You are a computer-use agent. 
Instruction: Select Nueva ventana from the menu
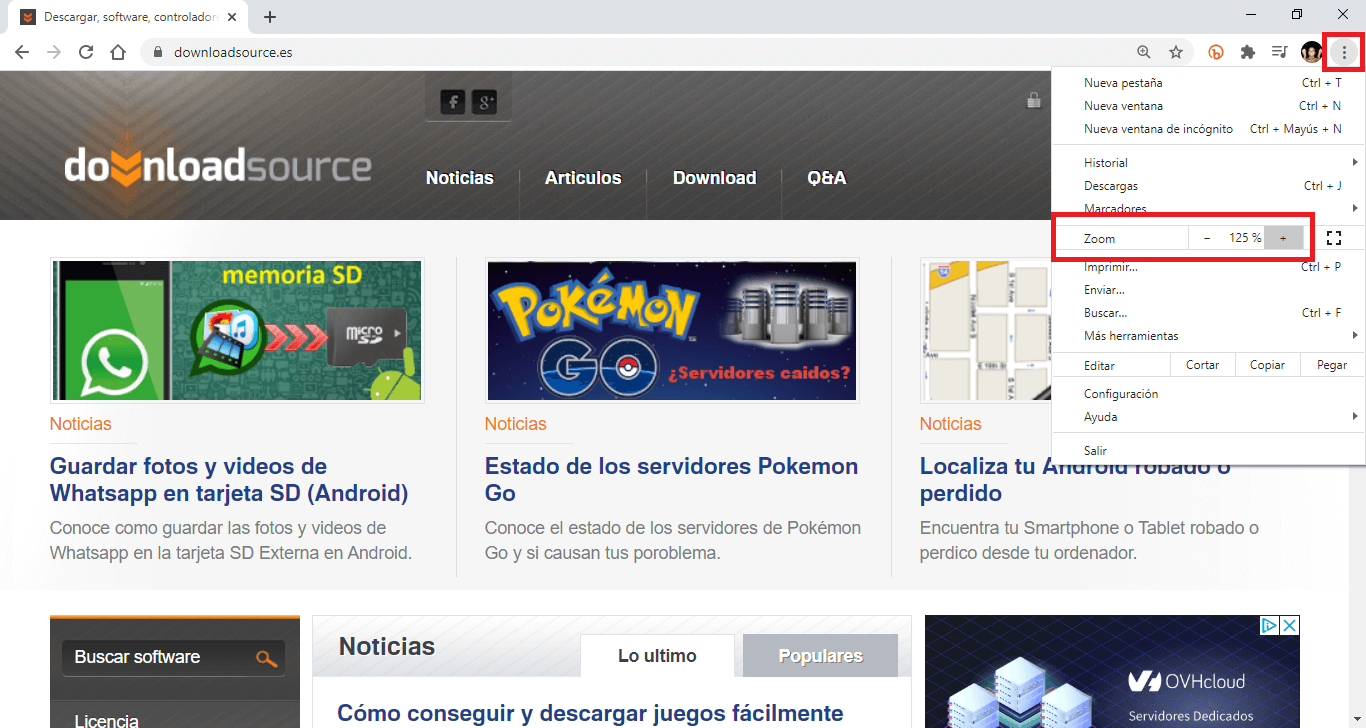[1208, 106]
